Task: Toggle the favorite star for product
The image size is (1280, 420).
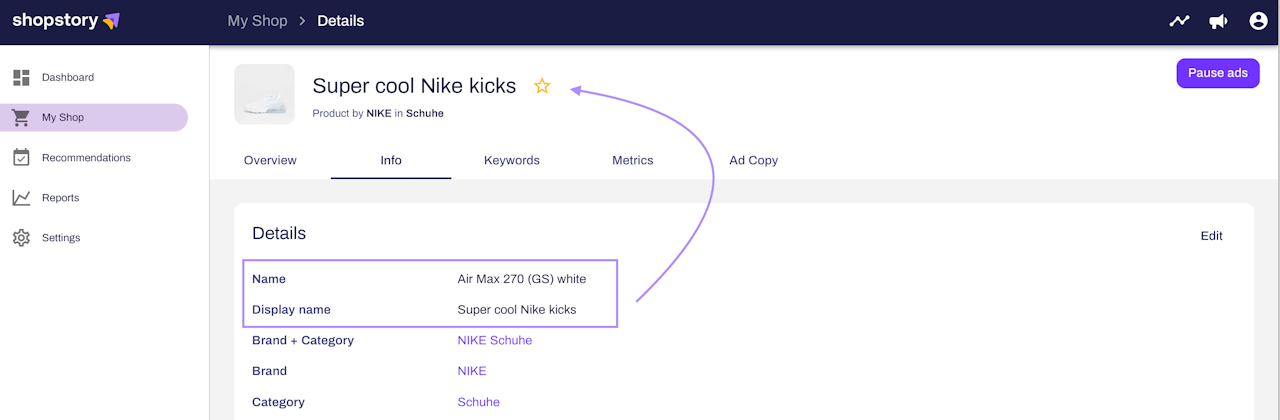Action: 542,86
